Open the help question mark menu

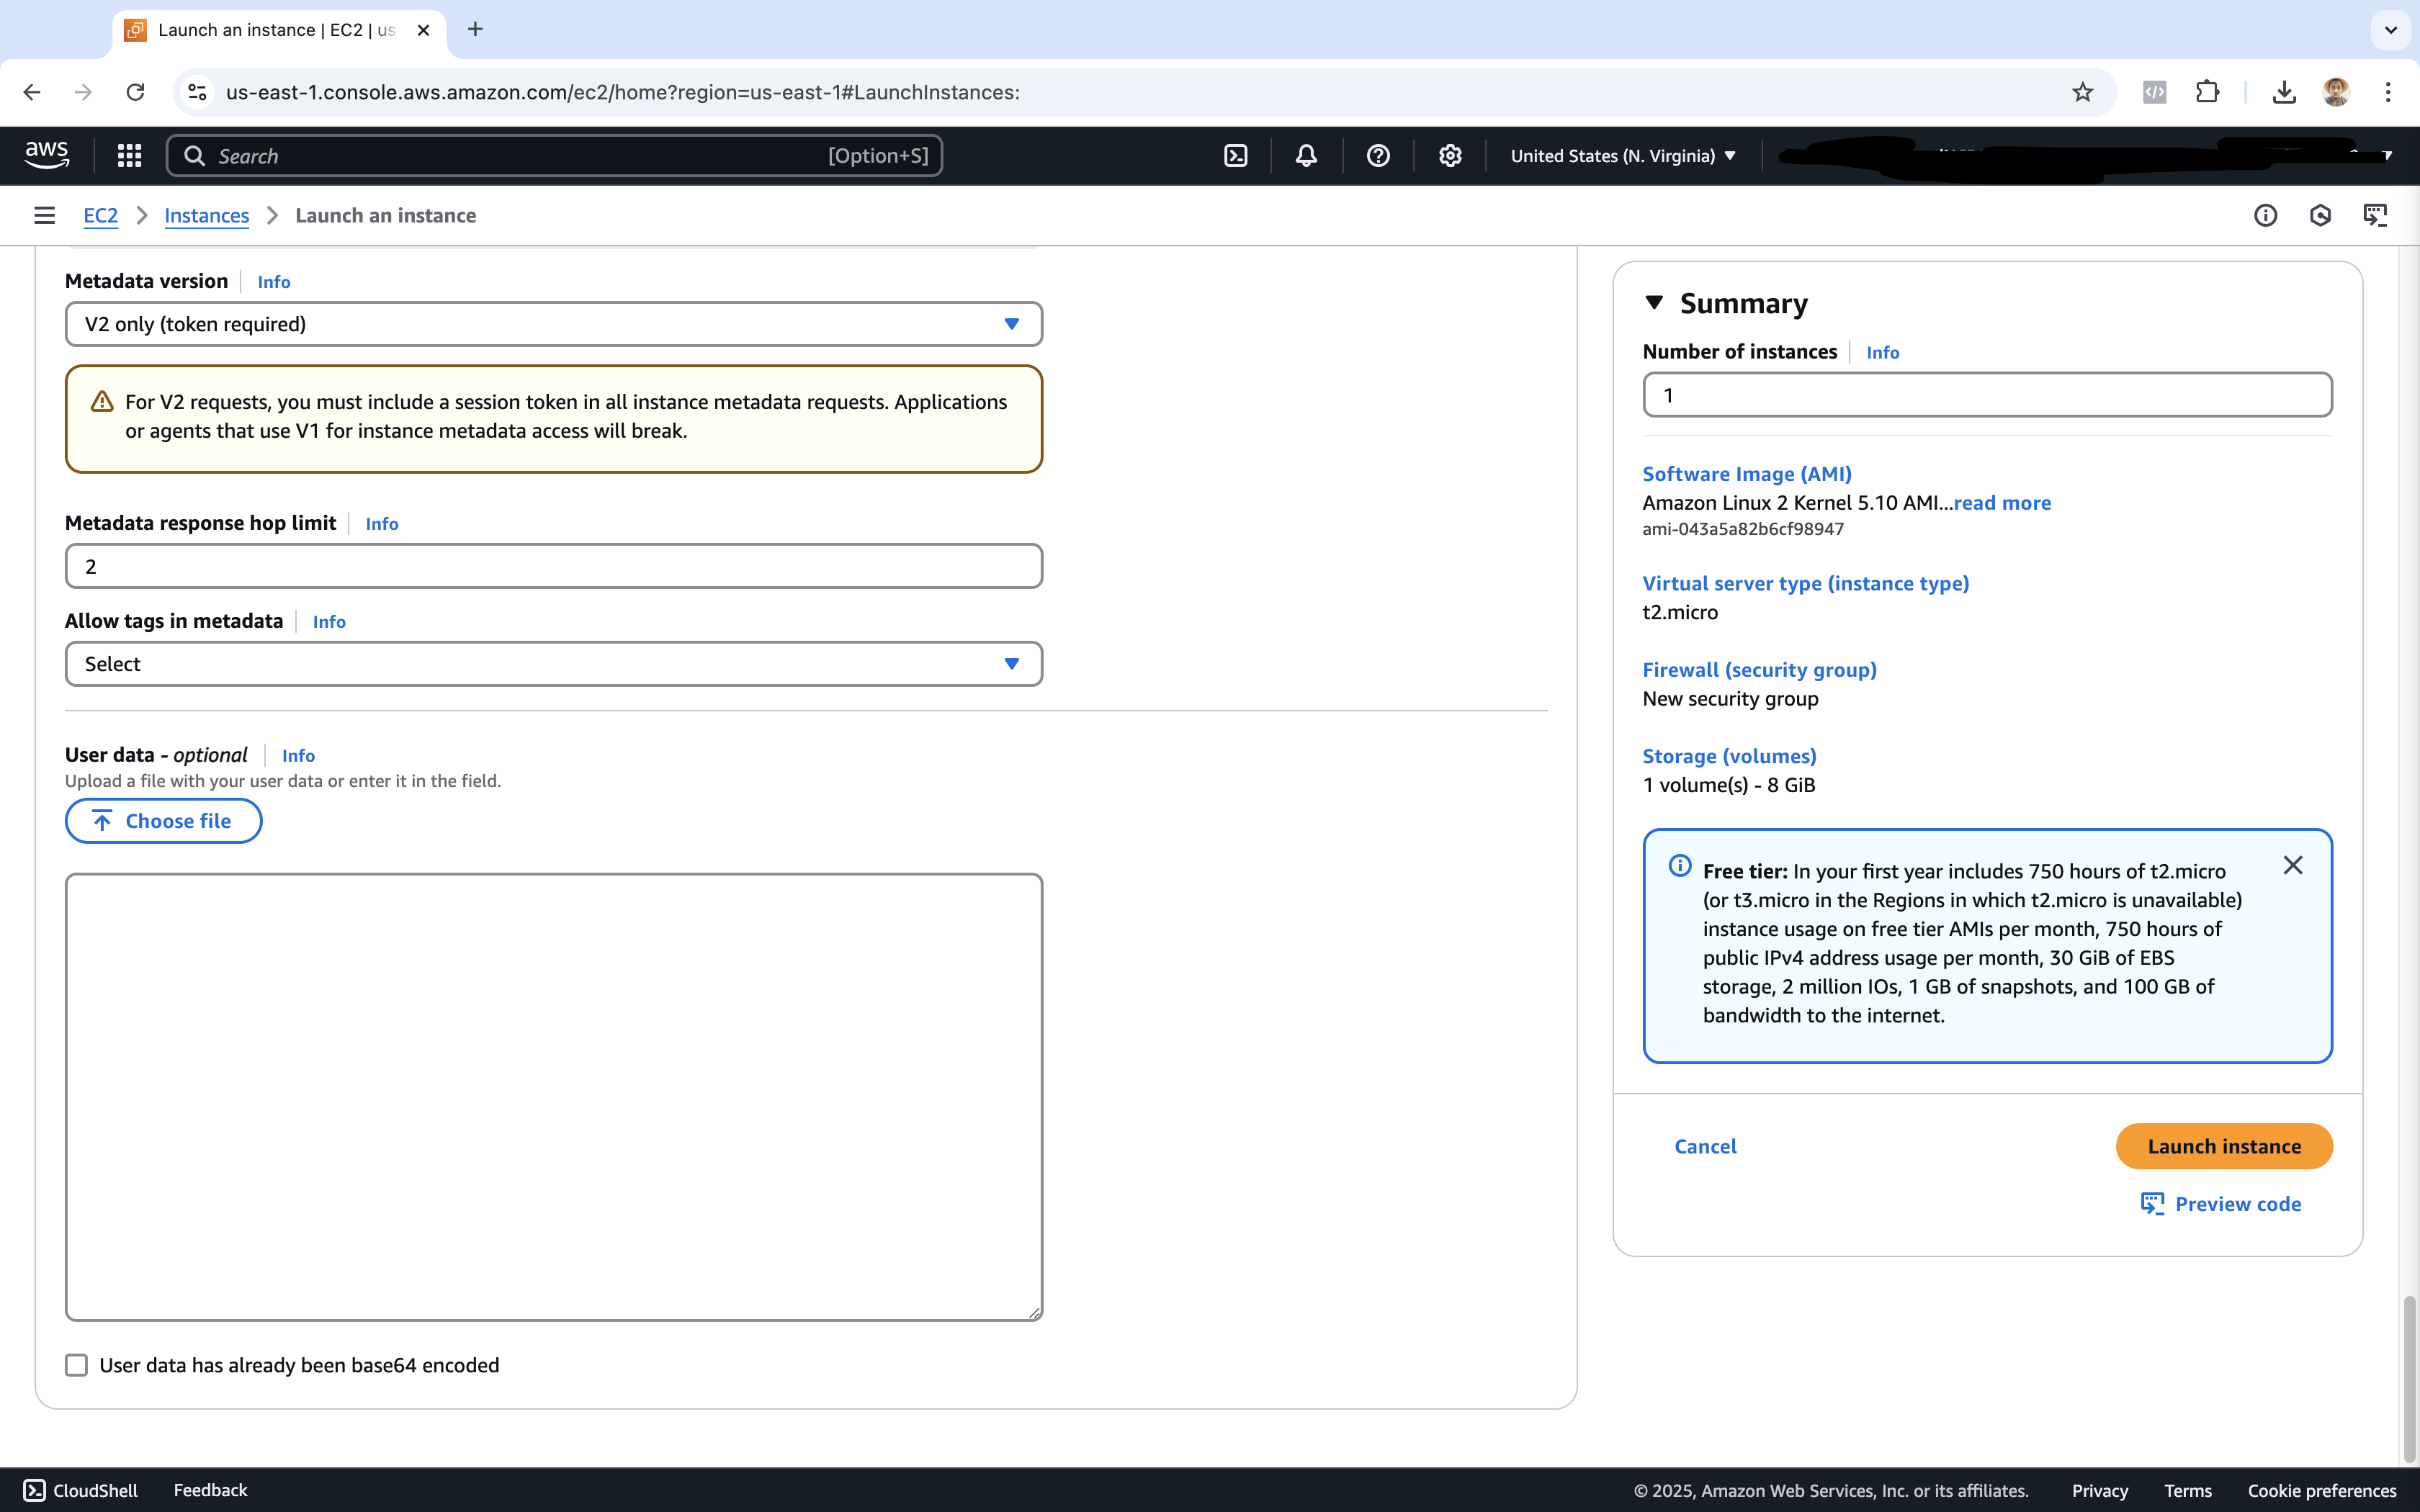1378,155
